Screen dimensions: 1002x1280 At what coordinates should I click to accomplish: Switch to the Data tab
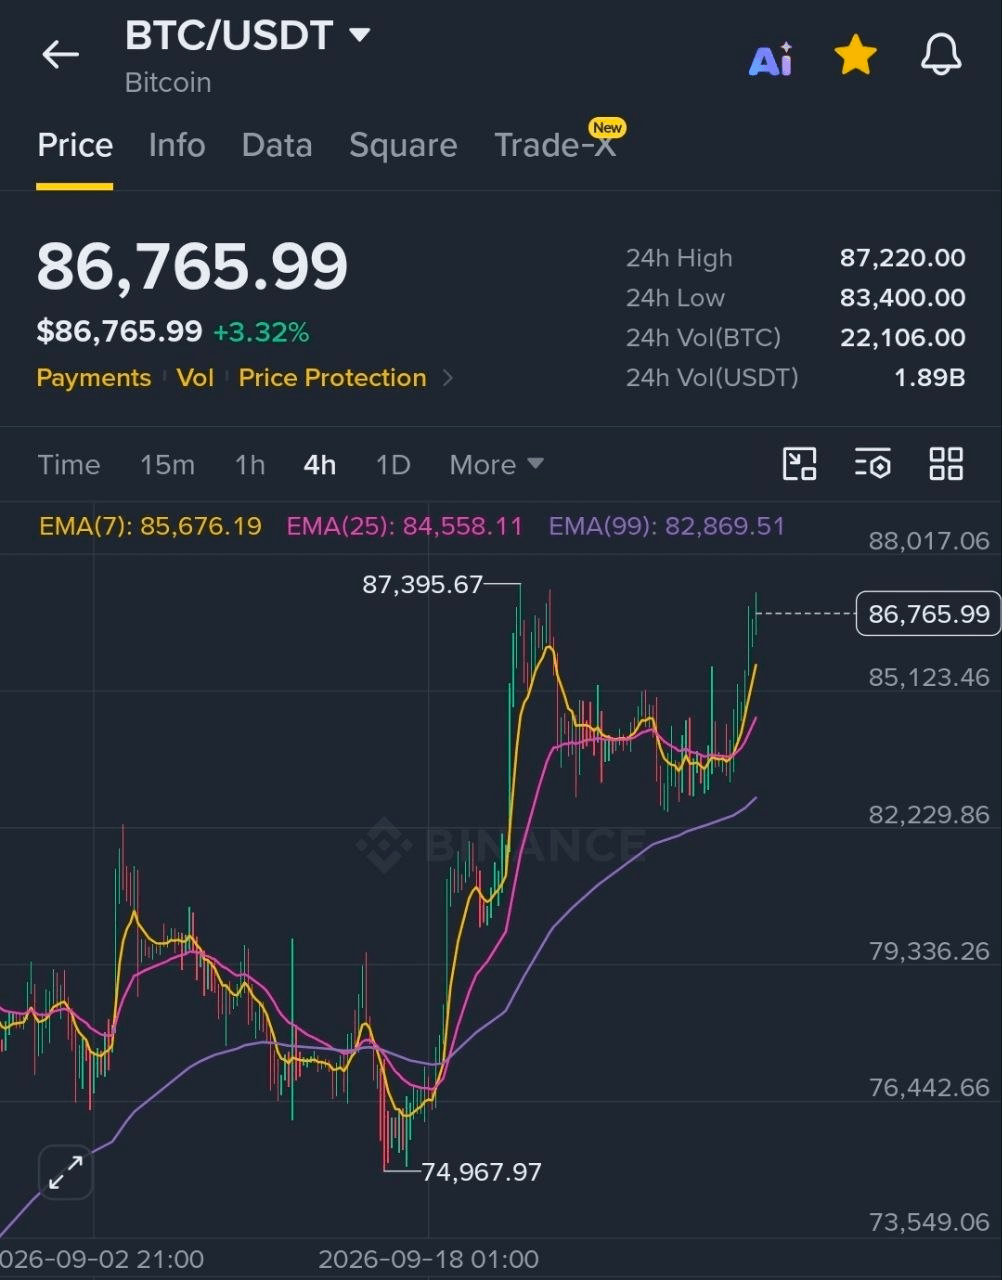277,146
